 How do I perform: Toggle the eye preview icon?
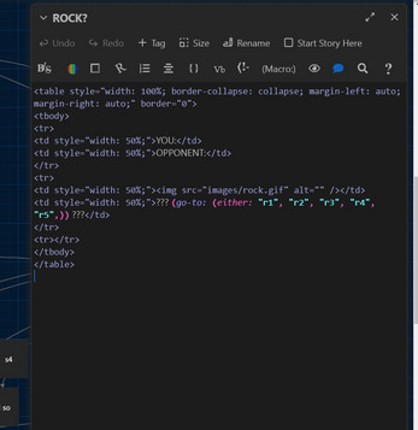[314, 69]
